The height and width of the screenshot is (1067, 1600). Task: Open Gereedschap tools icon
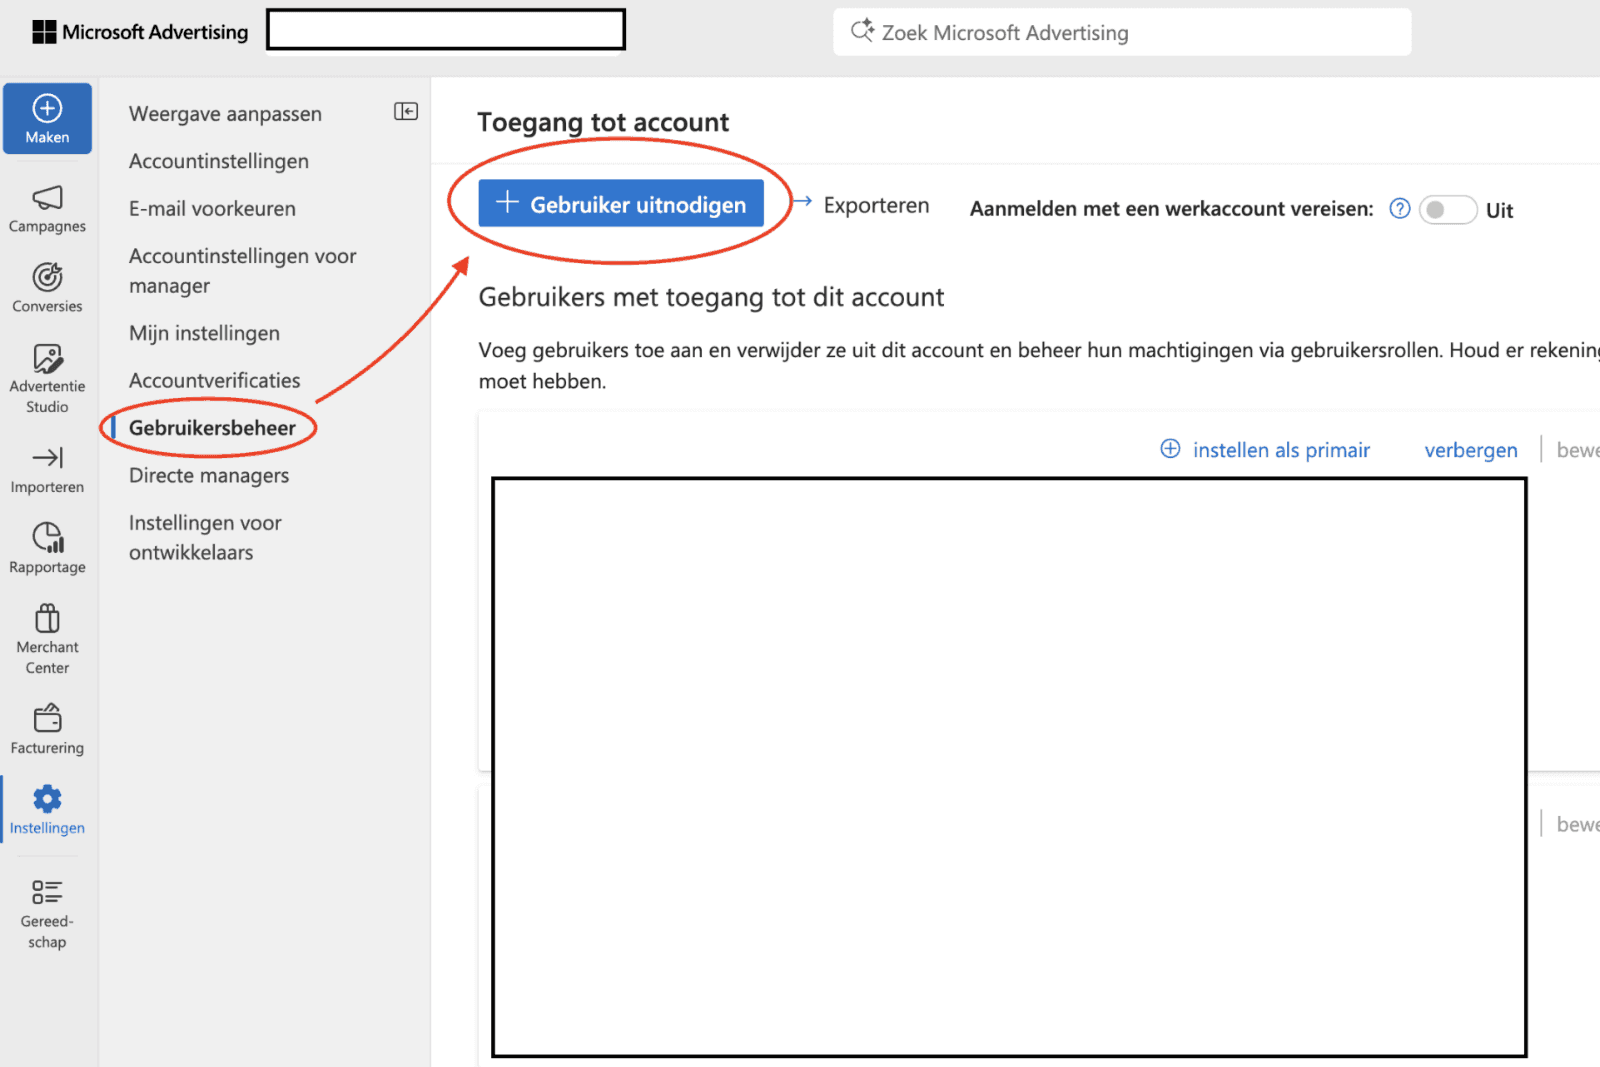point(47,892)
